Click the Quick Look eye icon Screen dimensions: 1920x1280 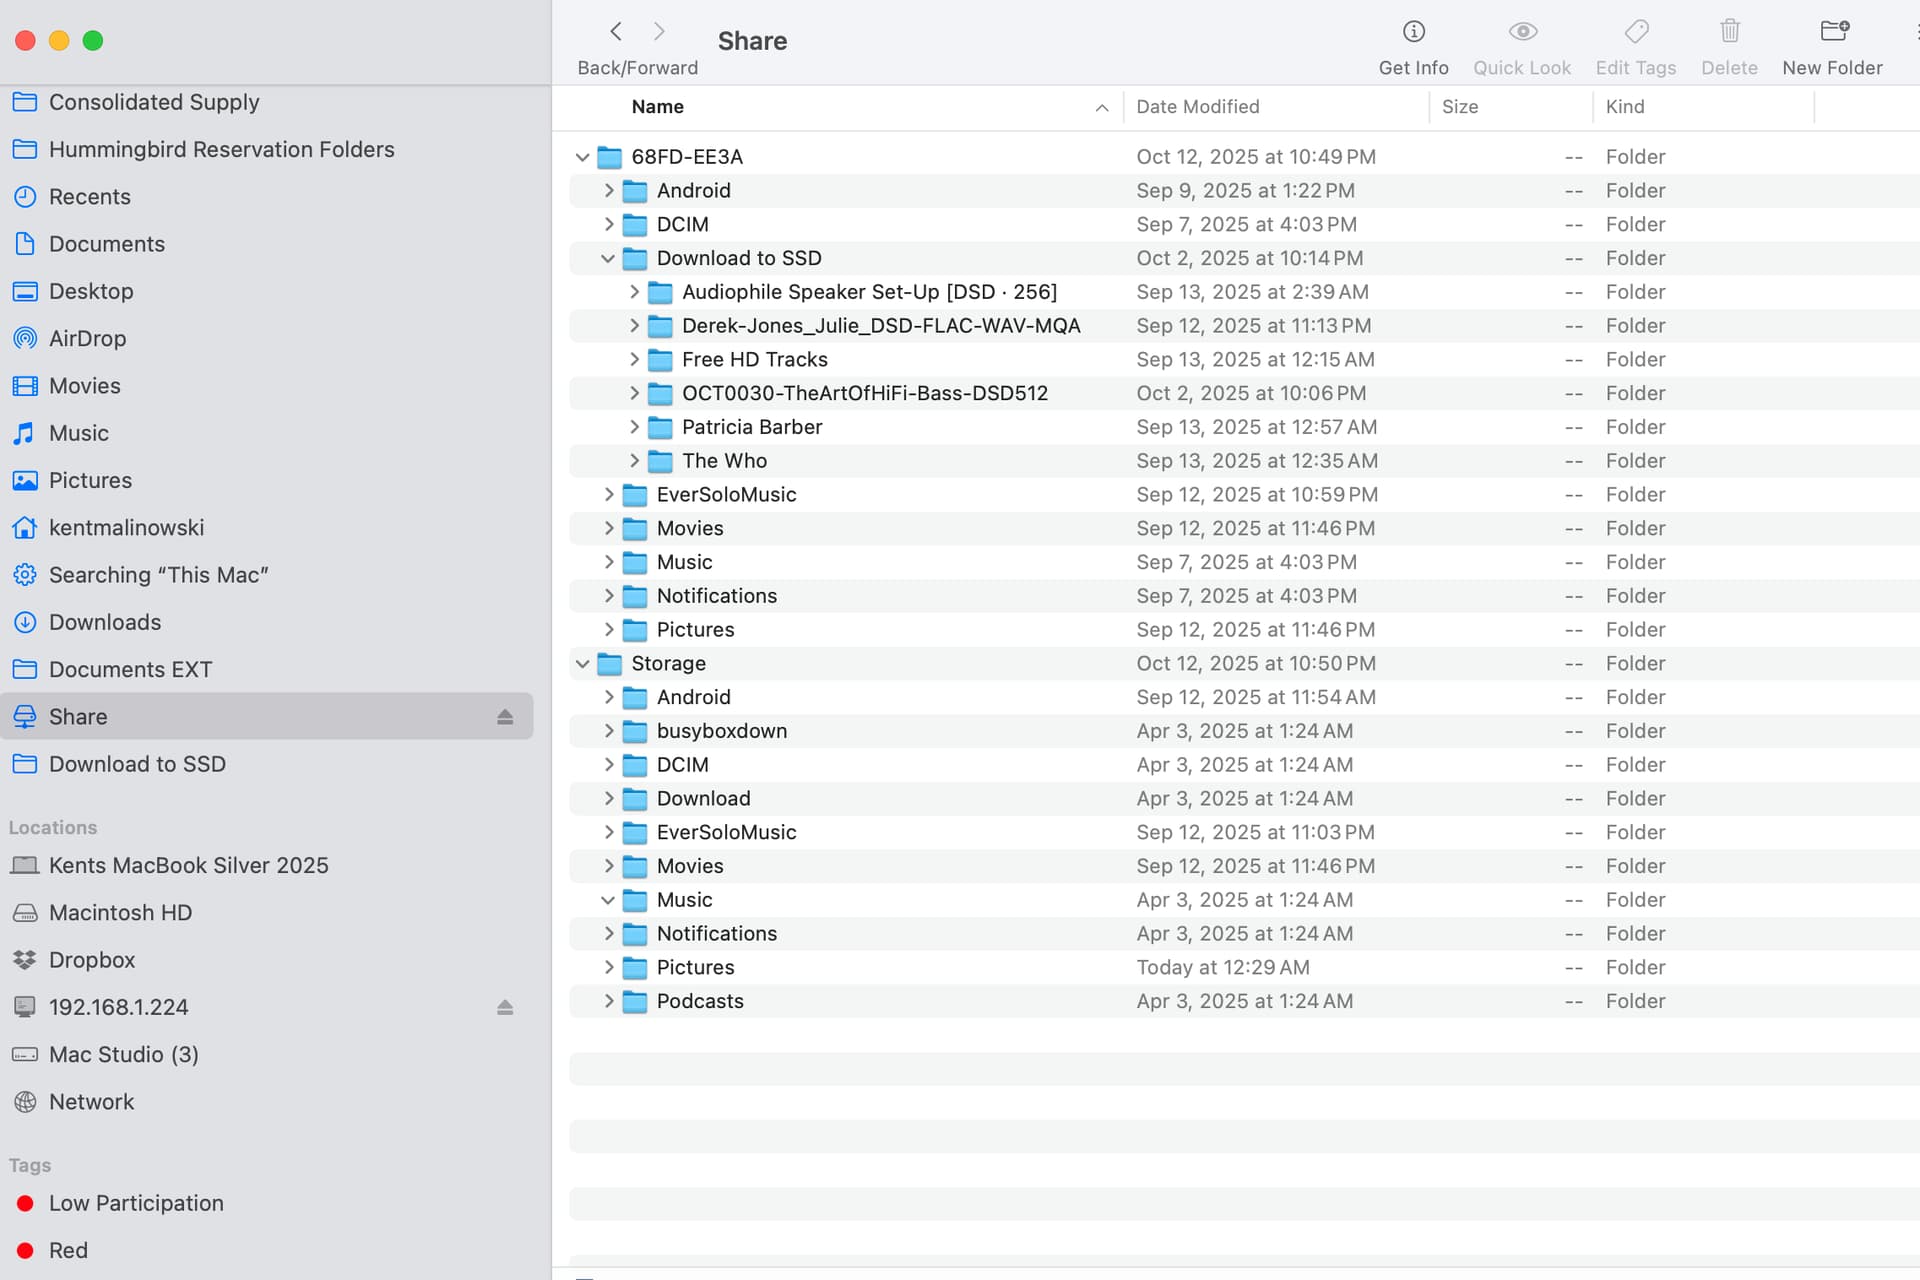point(1522,32)
